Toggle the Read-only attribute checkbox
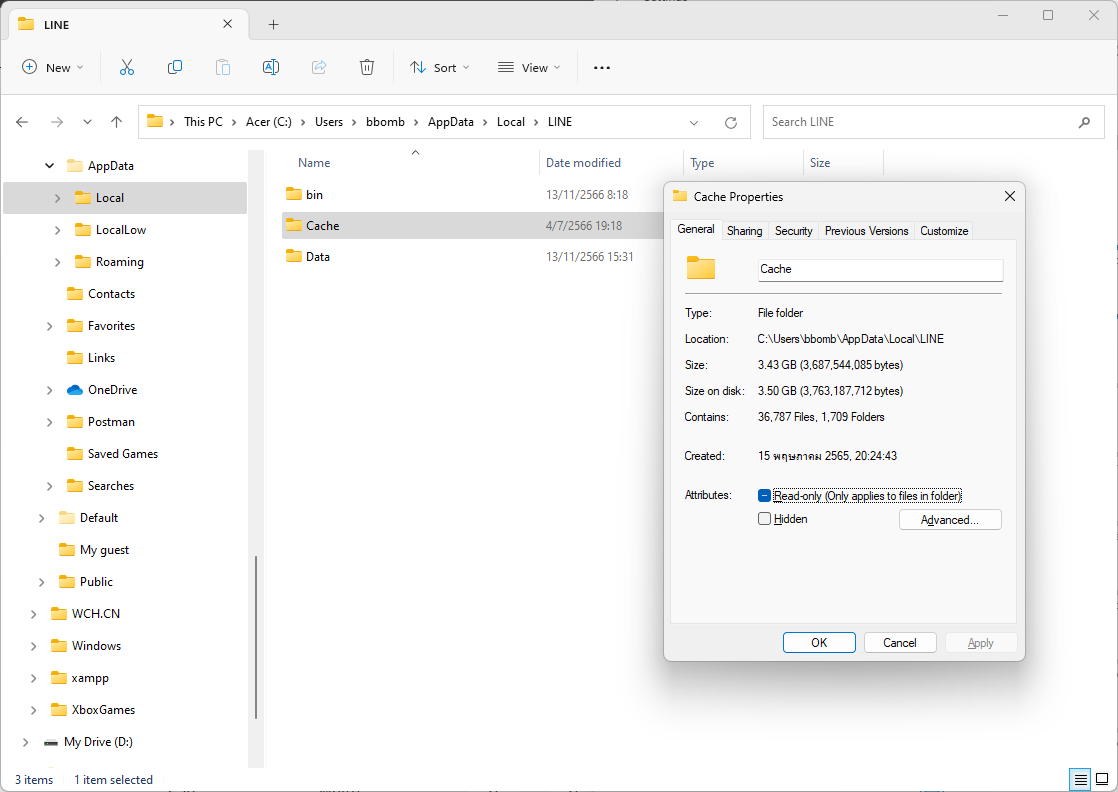The width and height of the screenshot is (1118, 792). 765,496
